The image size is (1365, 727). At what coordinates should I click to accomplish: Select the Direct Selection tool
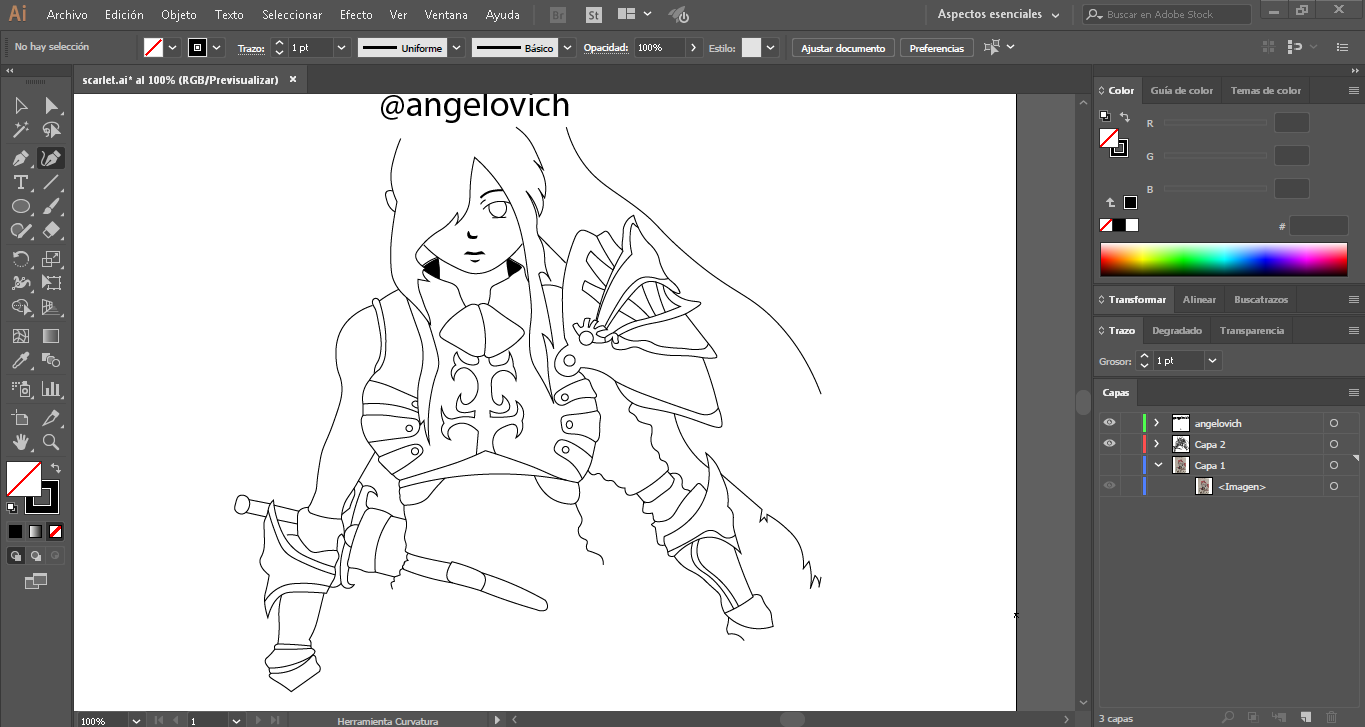coord(51,106)
